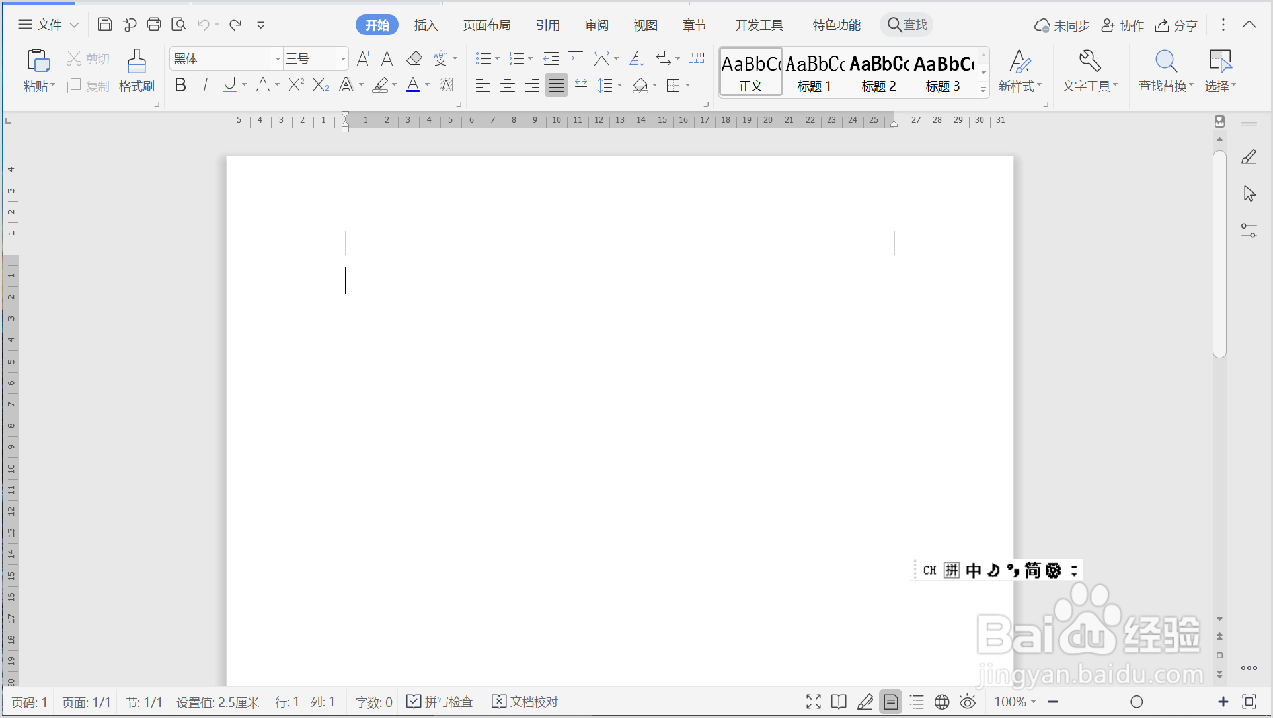Expand the styles gallery more arrow
This screenshot has height=718, width=1273.
point(983,89)
